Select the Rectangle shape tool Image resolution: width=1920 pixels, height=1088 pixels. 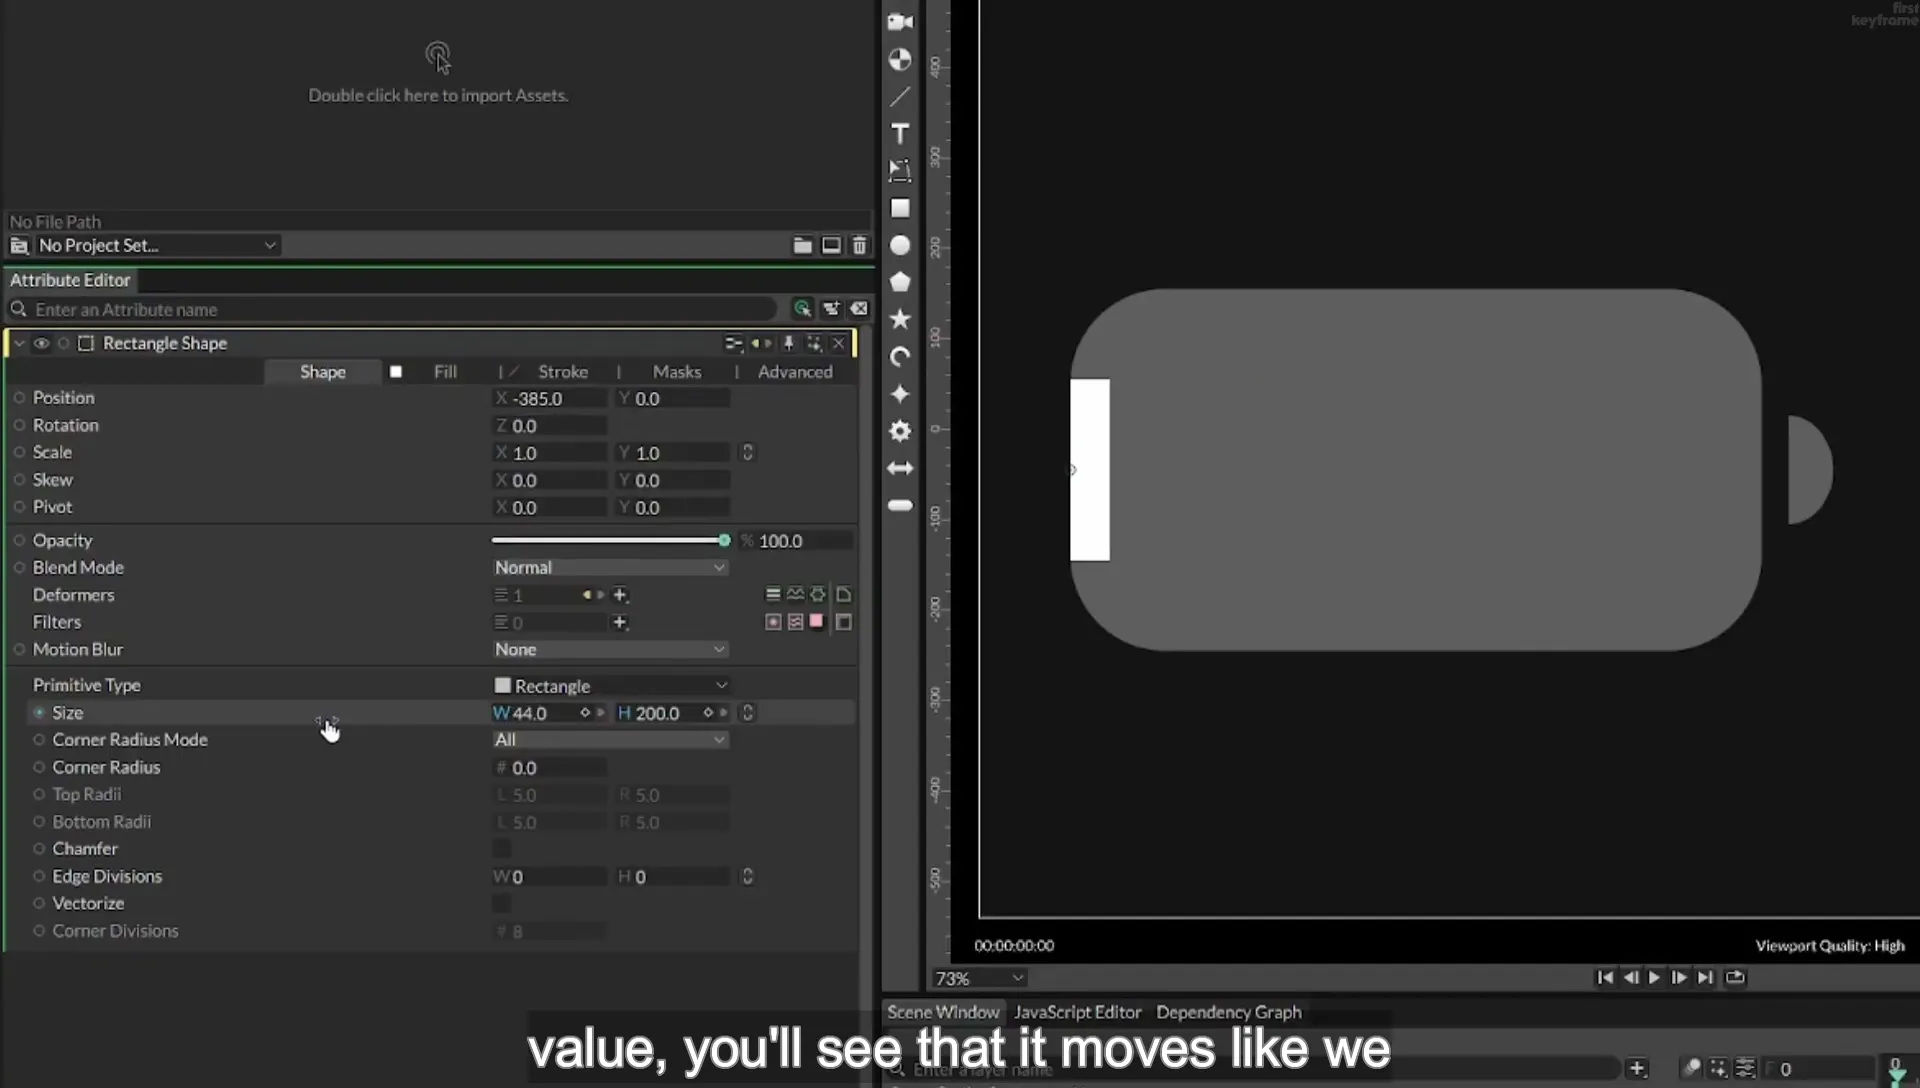pyautogui.click(x=900, y=208)
